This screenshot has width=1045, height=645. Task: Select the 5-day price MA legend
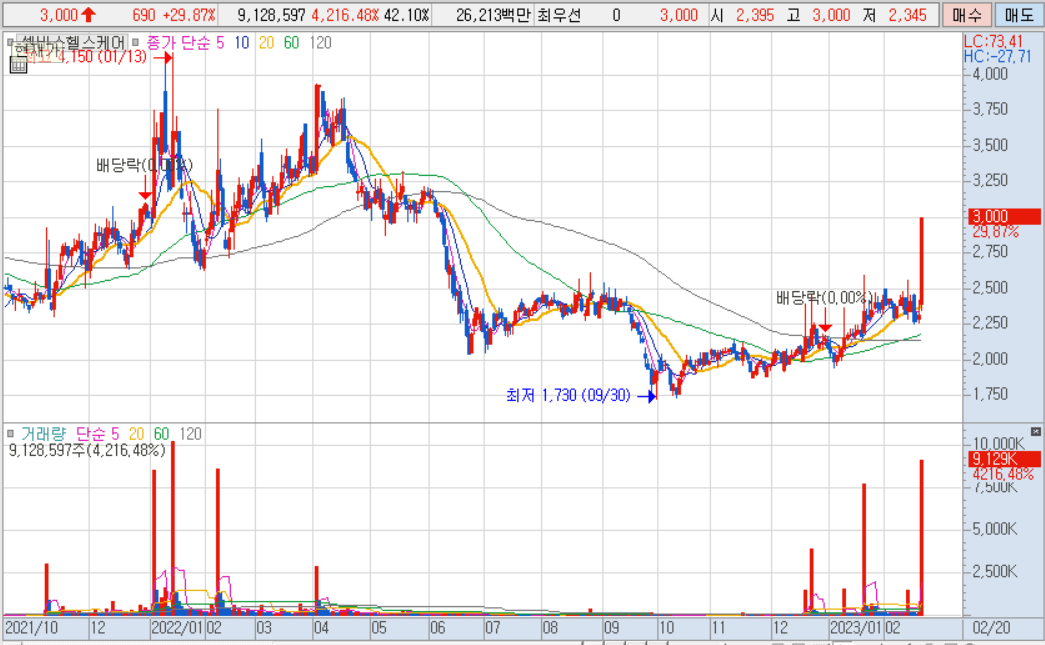pyautogui.click(x=220, y=43)
